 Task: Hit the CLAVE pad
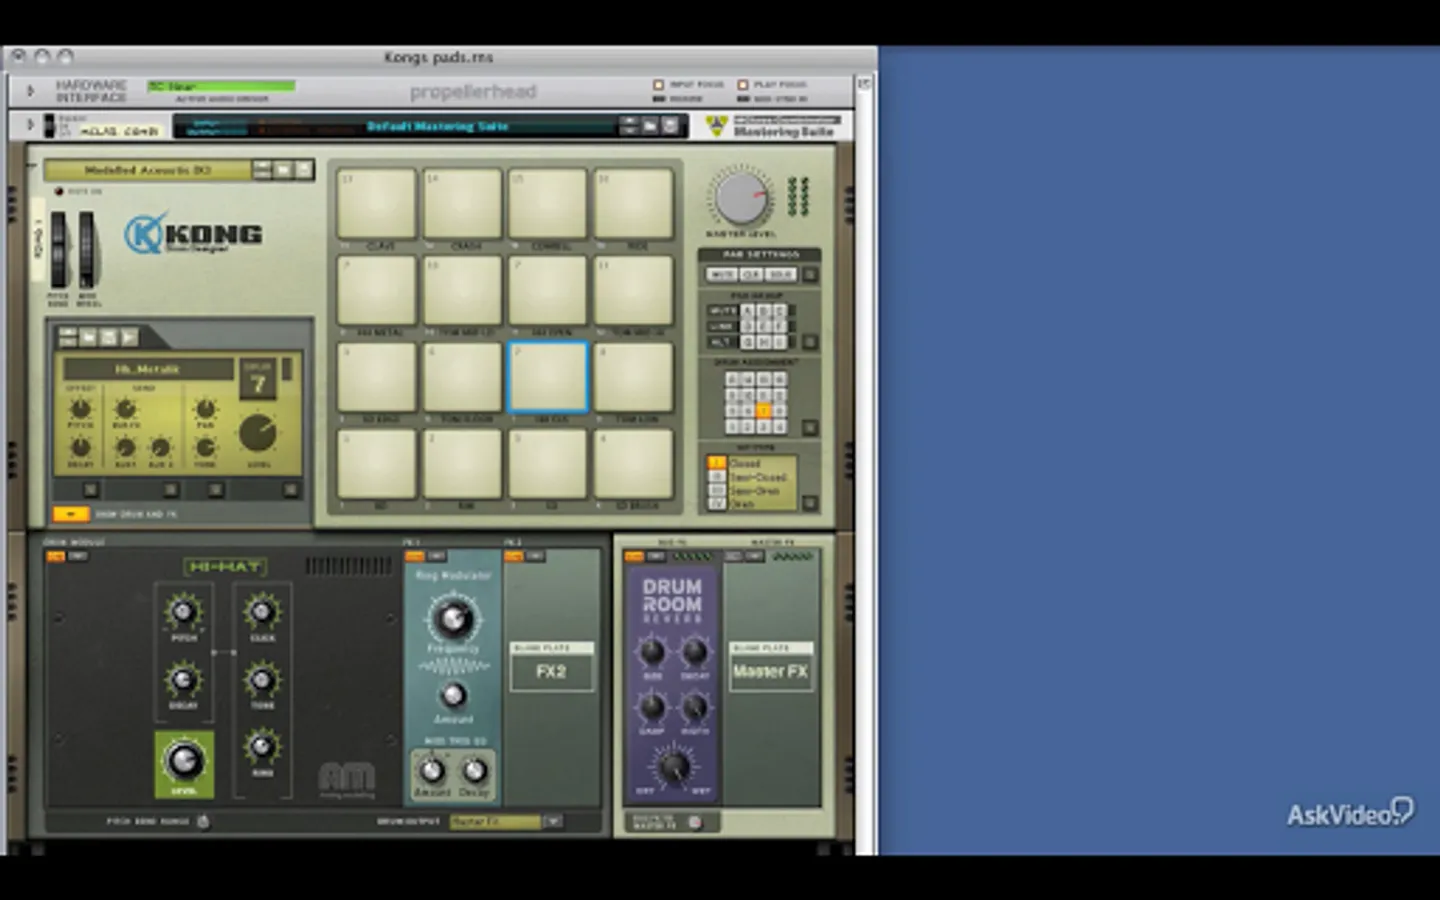coord(377,203)
